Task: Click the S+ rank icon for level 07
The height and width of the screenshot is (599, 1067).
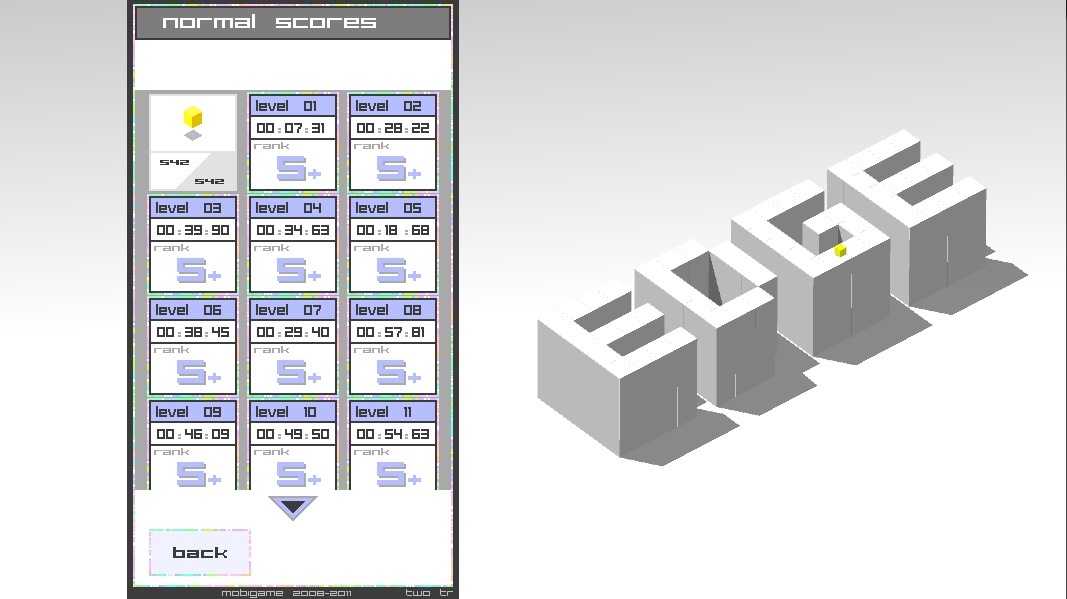Action: point(298,372)
